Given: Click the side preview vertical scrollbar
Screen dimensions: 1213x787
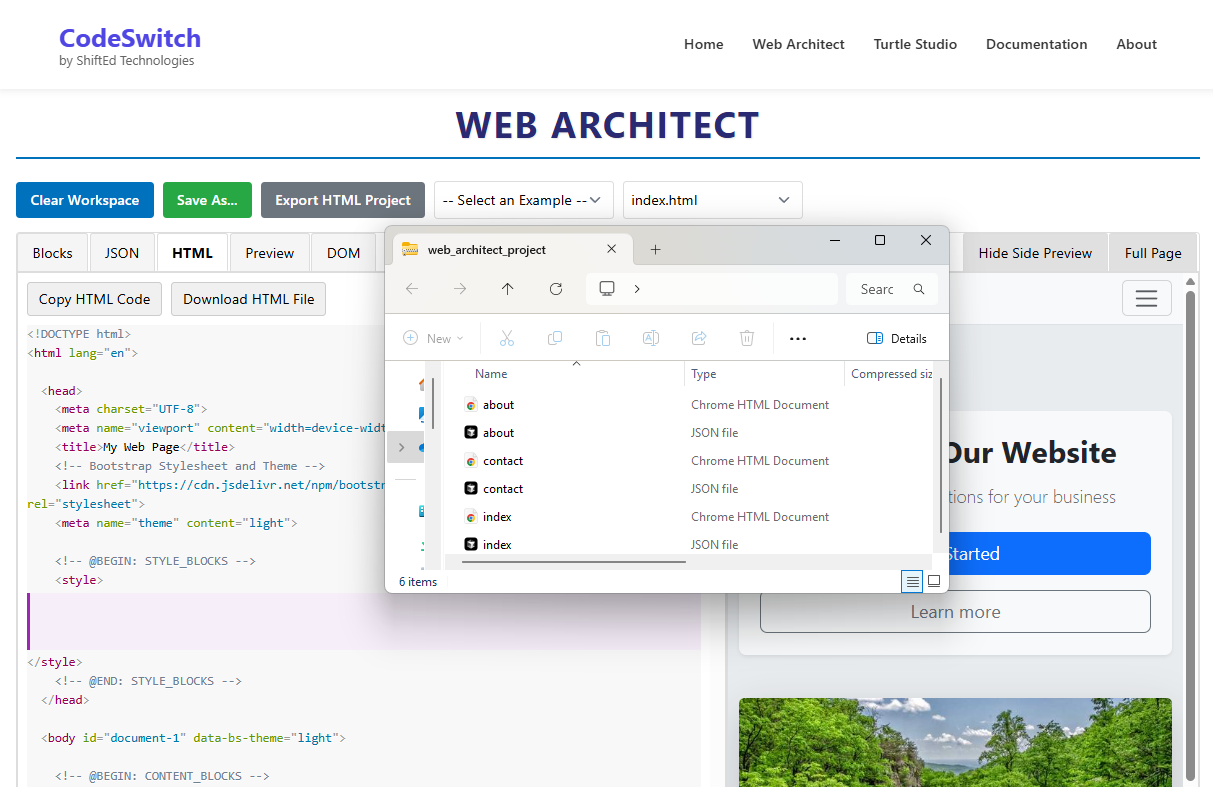Looking at the screenshot, I should pos(1190,535).
